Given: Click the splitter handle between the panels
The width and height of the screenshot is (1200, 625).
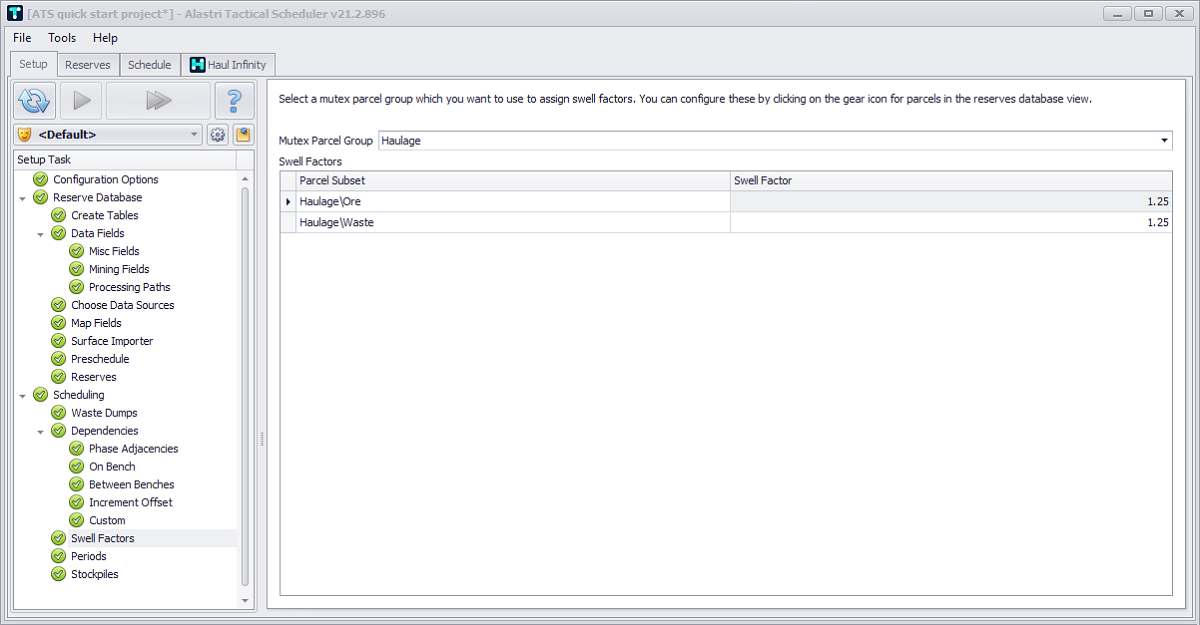Looking at the screenshot, I should (262, 439).
